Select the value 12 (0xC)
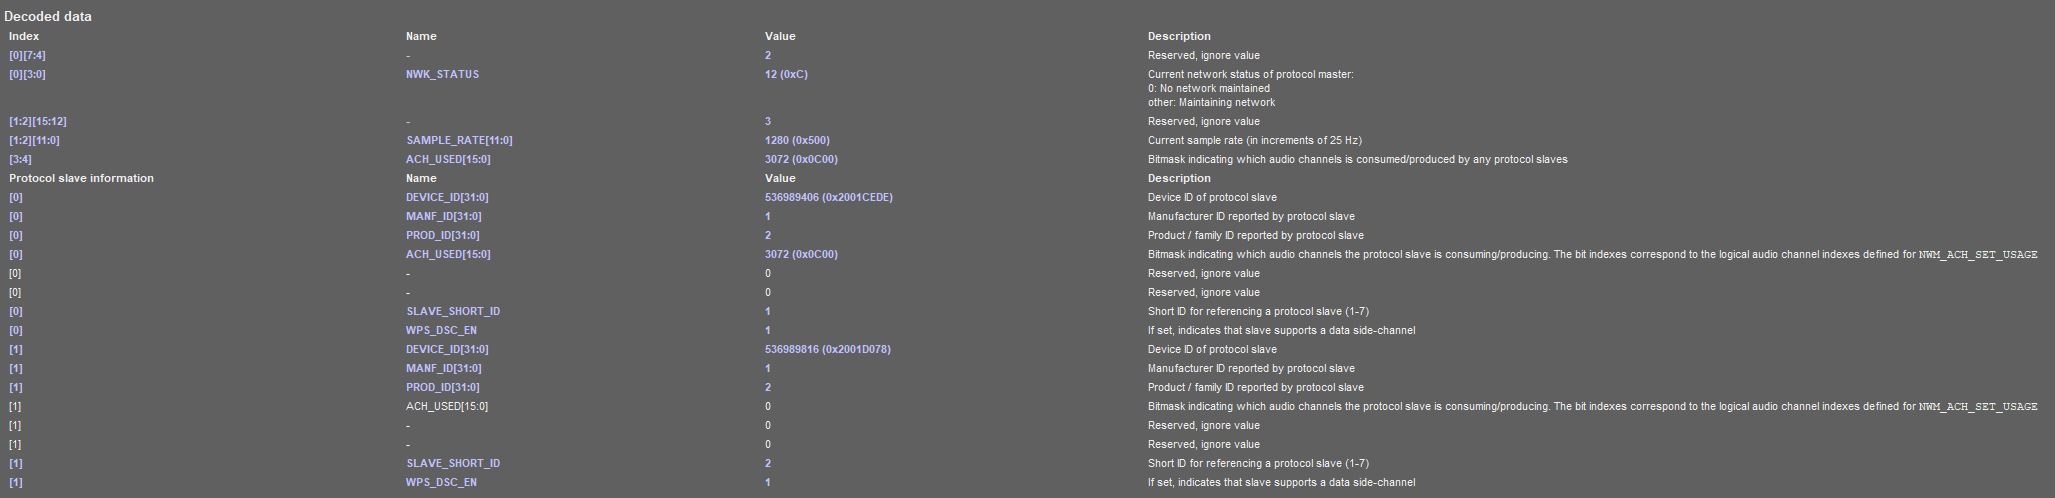The height and width of the screenshot is (498, 2055). point(786,75)
